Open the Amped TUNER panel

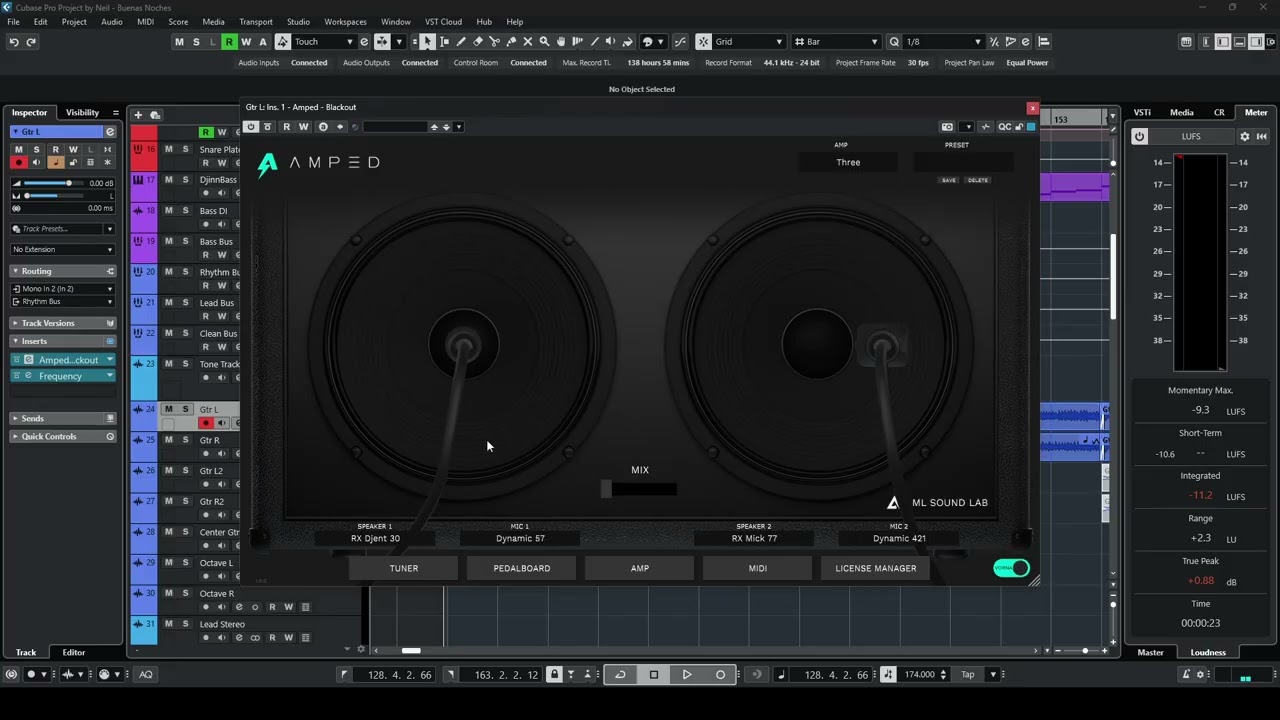tap(404, 568)
